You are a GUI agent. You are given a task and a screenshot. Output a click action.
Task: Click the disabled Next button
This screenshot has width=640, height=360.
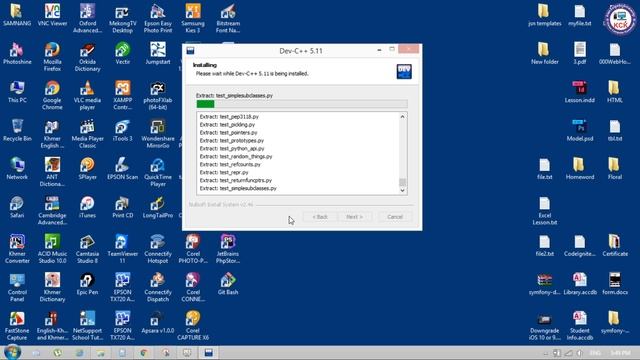coord(354,217)
